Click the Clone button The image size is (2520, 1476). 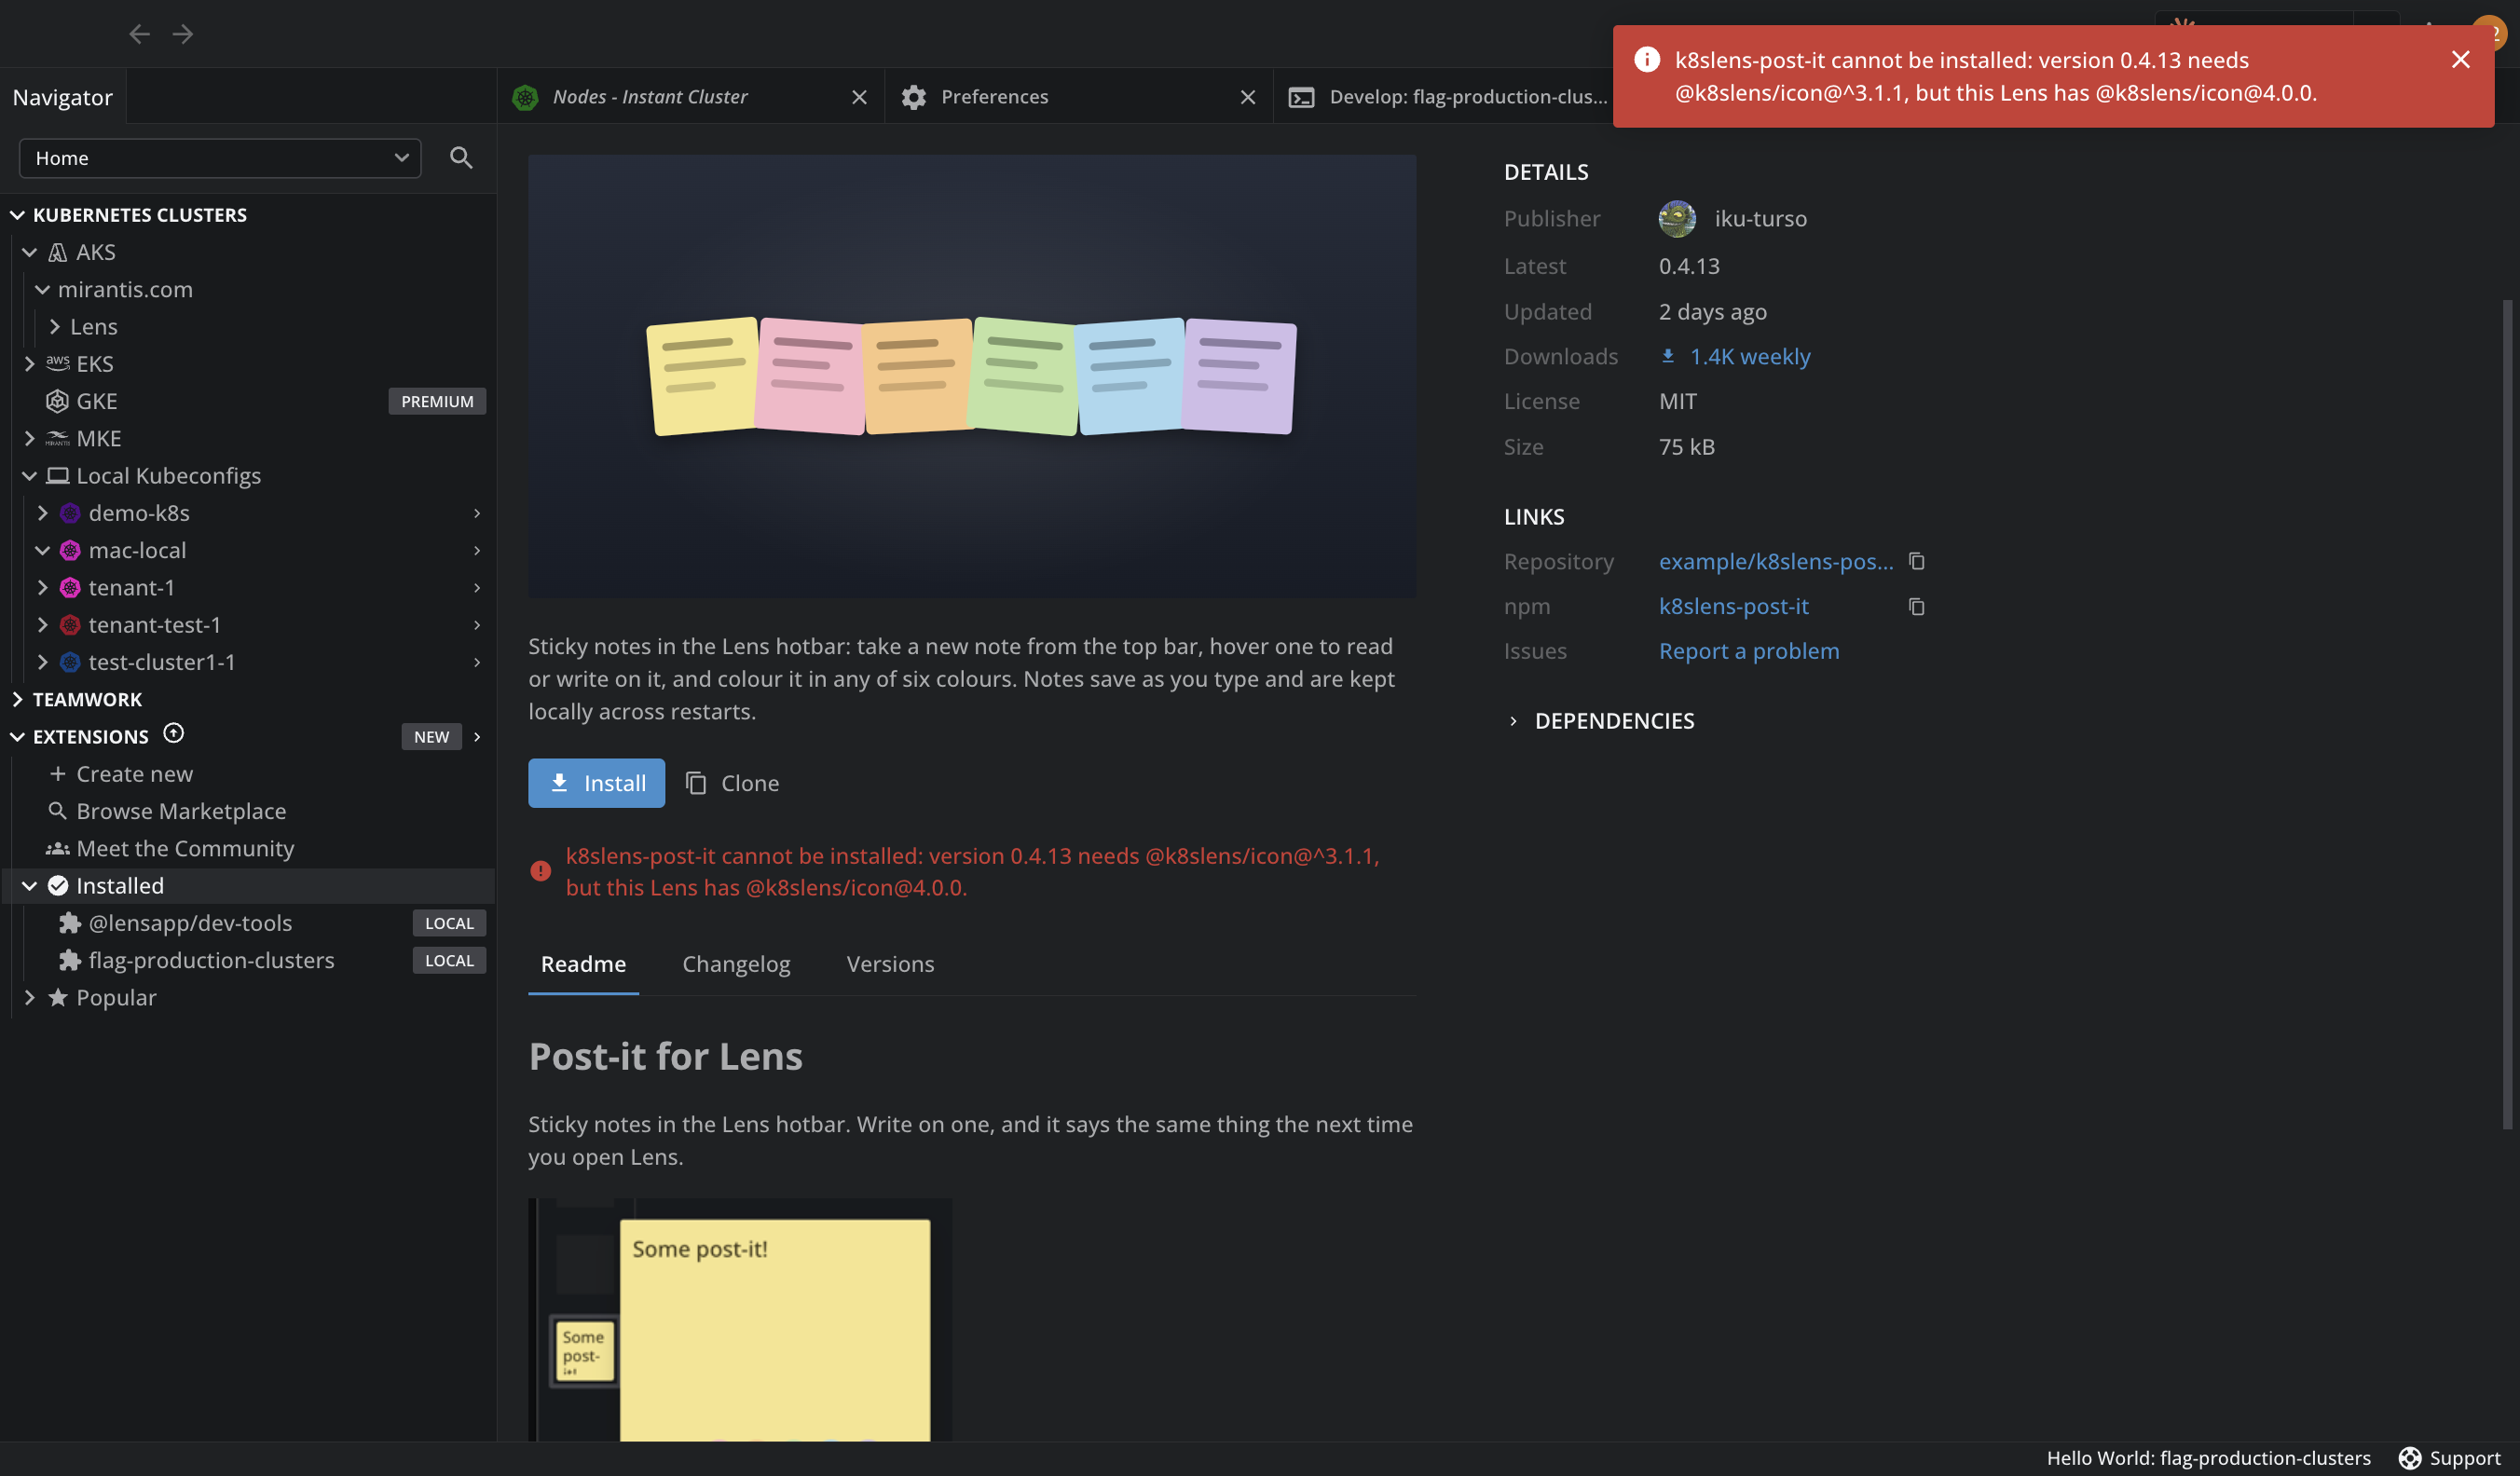pyautogui.click(x=732, y=783)
